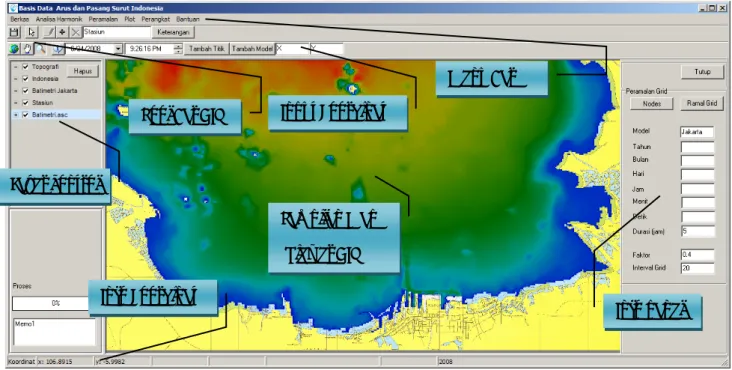Click the plus add-point icon
The image size is (732, 370).
point(62,32)
